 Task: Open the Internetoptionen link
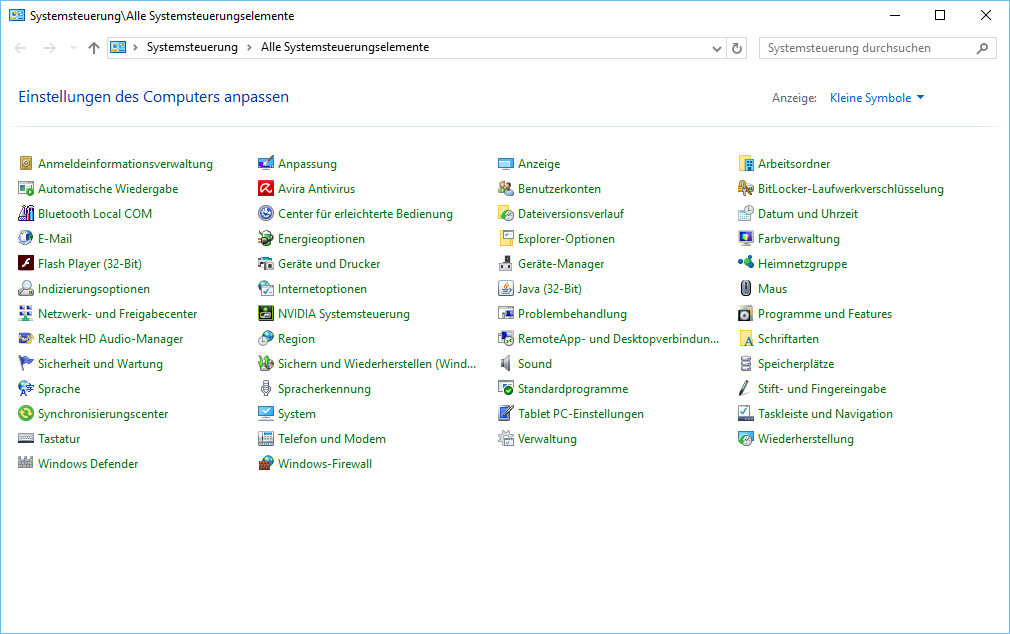[x=322, y=289]
